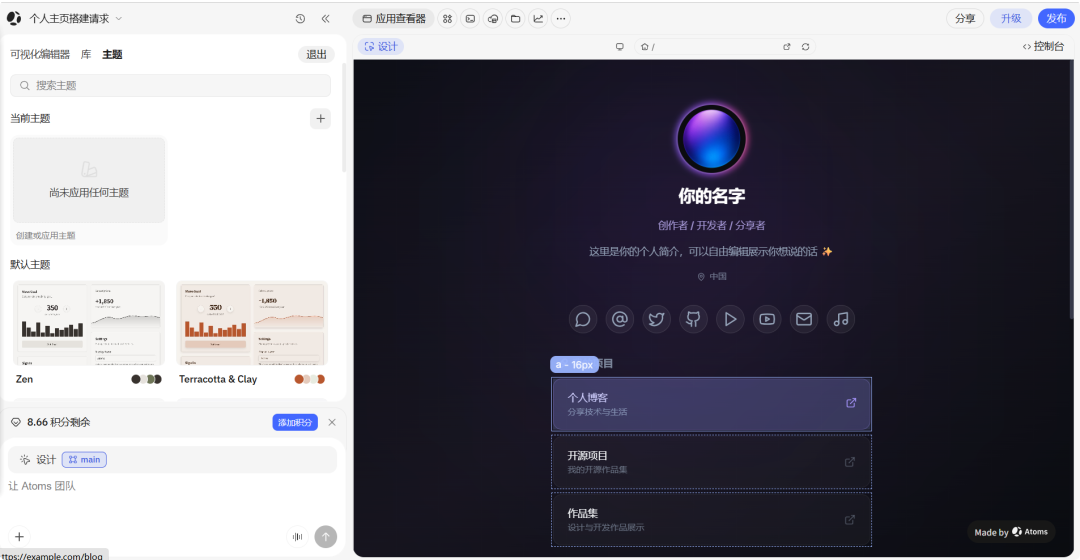Image resolution: width=1080 pixels, height=560 pixels.
Task: Click the email envelope social icon
Action: click(804, 319)
